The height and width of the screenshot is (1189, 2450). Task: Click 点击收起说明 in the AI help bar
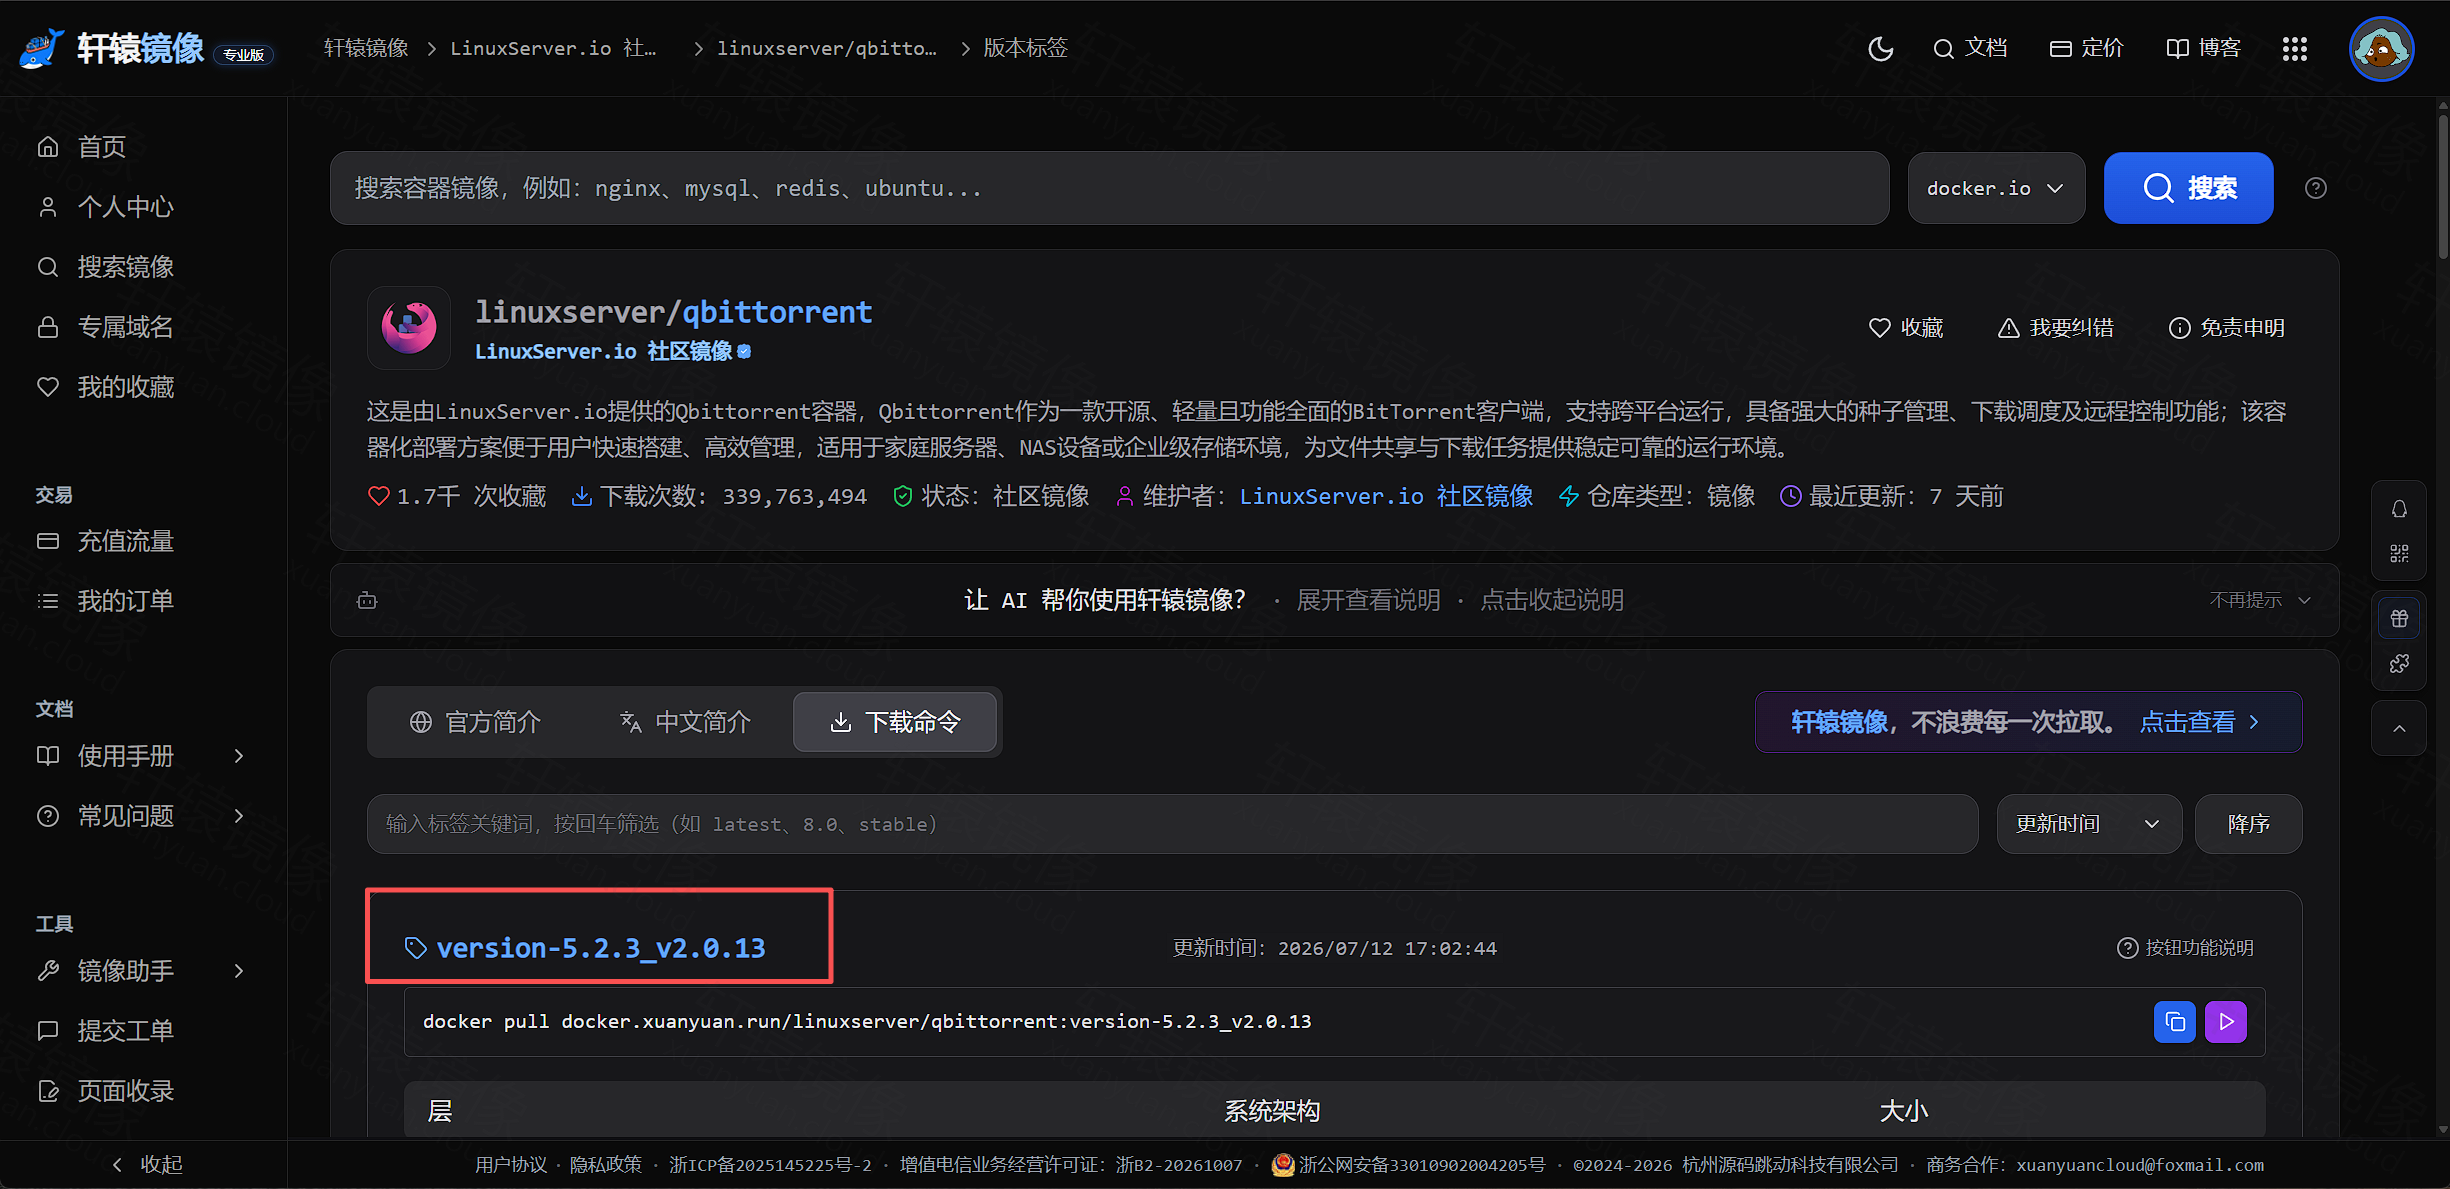click(1552, 600)
